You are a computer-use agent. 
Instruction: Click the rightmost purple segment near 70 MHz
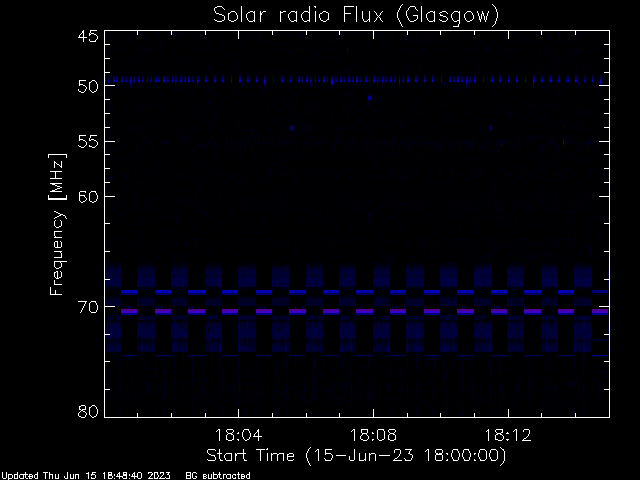click(600, 311)
